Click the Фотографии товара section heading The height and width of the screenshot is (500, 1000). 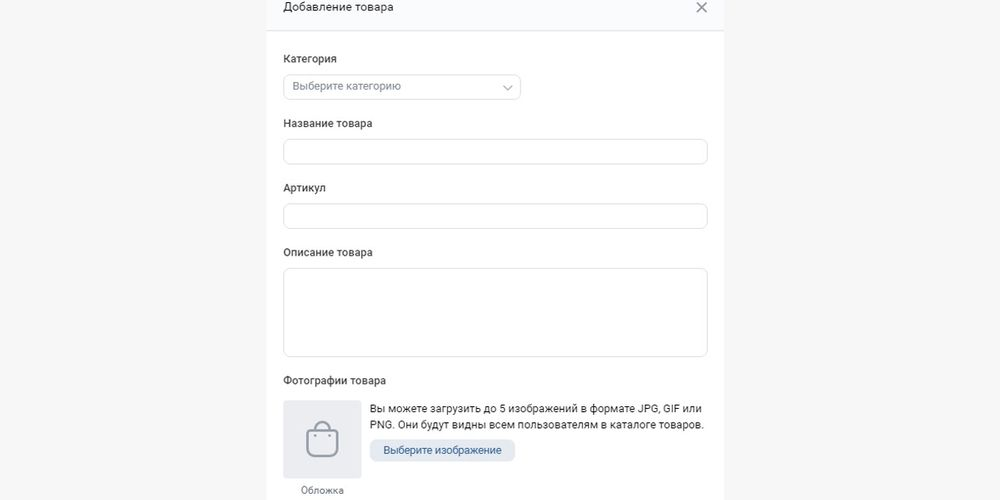click(x=334, y=381)
